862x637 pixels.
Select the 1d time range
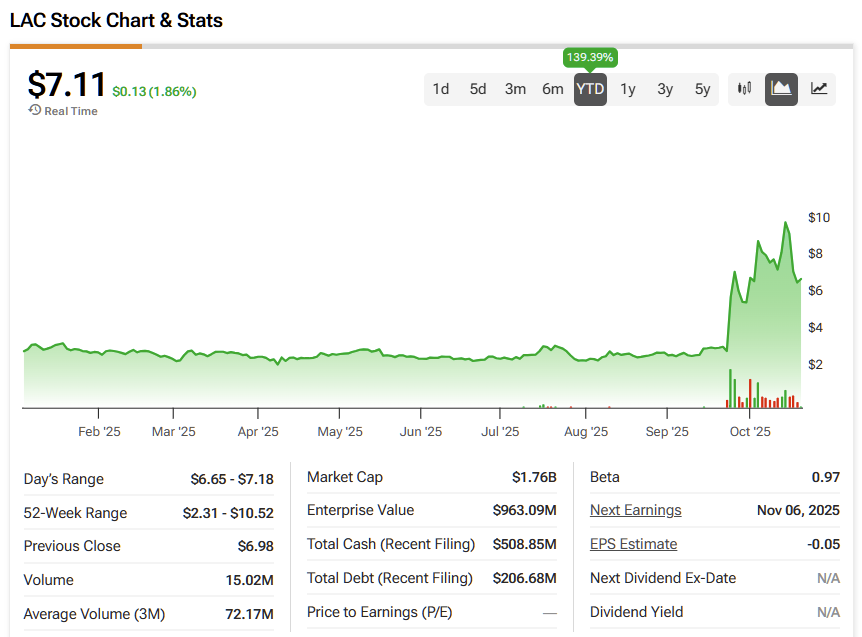[441, 89]
